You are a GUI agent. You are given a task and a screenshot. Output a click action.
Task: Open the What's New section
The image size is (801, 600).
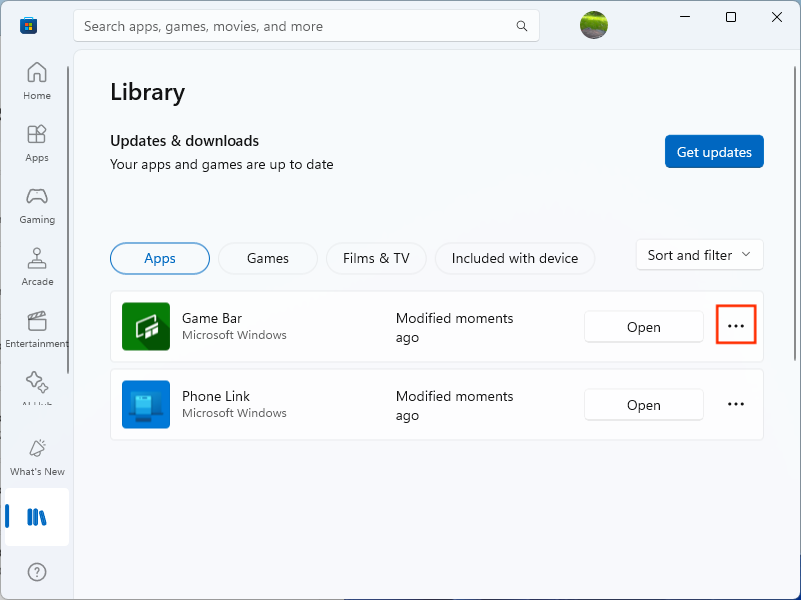point(36,450)
